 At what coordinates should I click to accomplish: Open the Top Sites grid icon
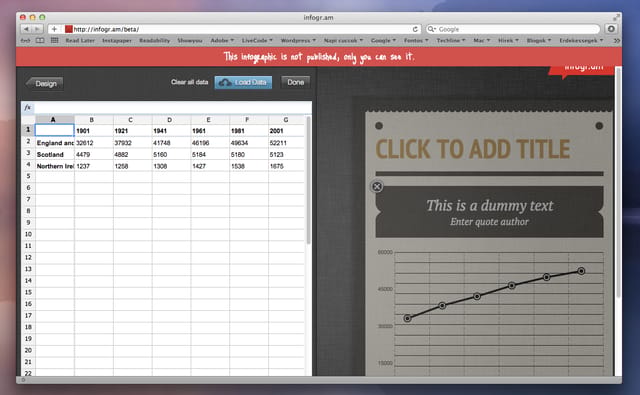(x=54, y=40)
